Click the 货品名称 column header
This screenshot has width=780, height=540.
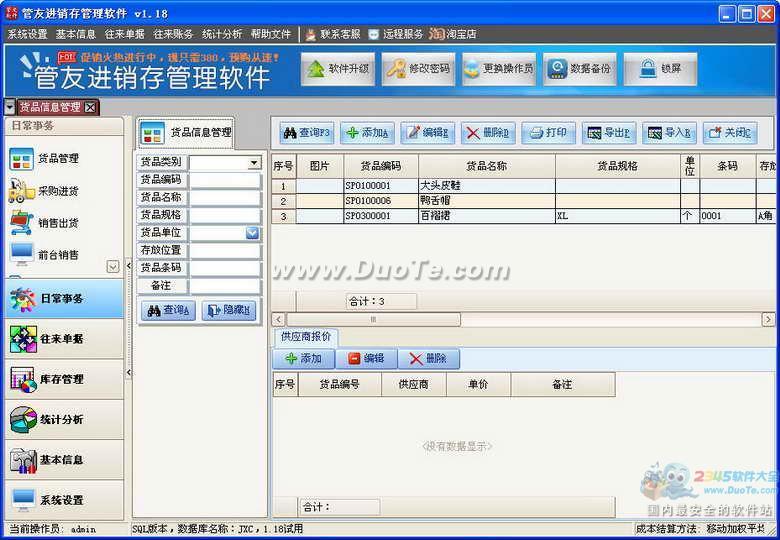click(x=487, y=166)
